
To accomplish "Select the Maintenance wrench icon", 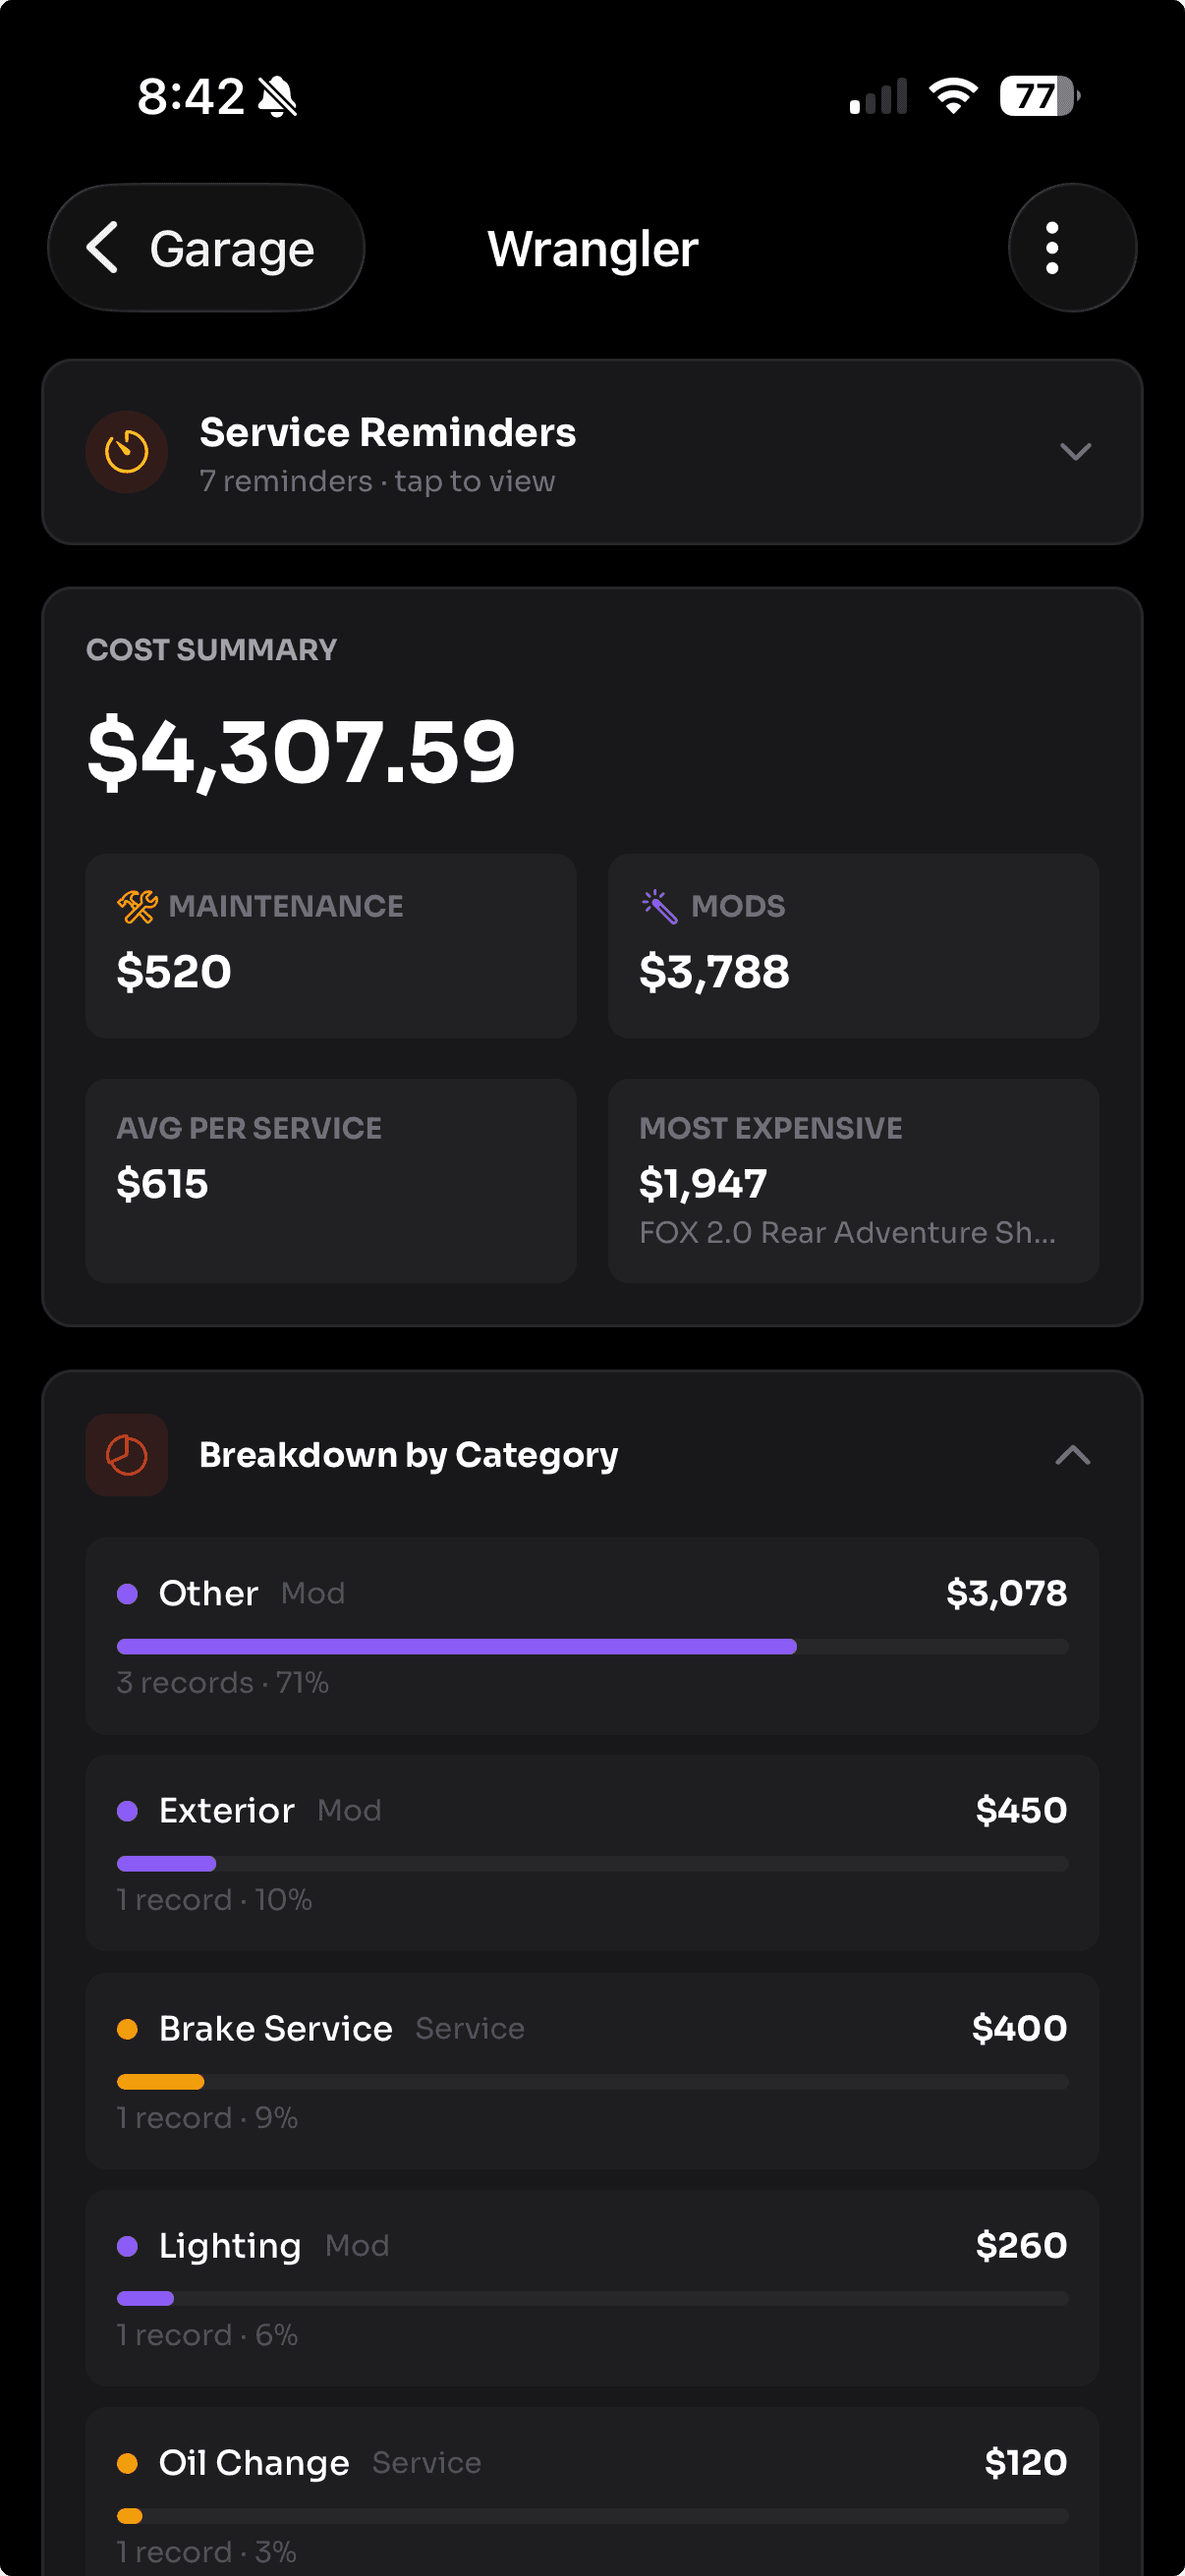I will 135,906.
